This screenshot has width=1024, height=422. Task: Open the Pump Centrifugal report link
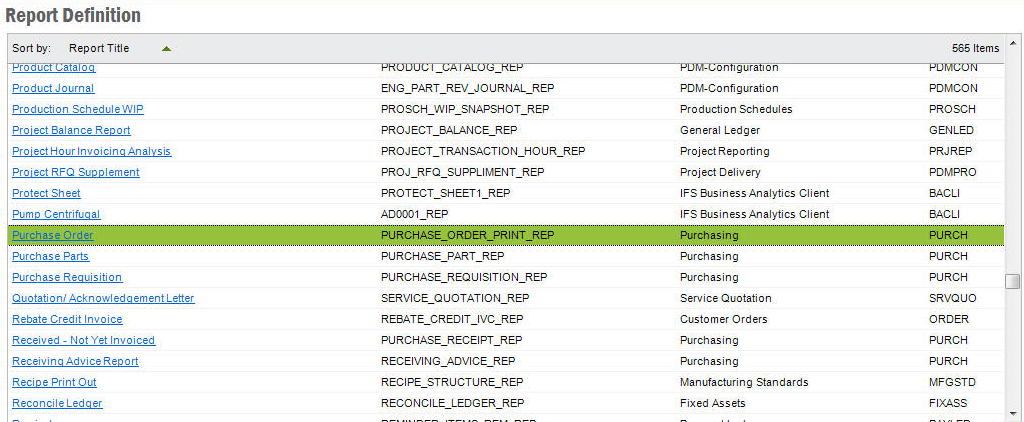tap(56, 214)
